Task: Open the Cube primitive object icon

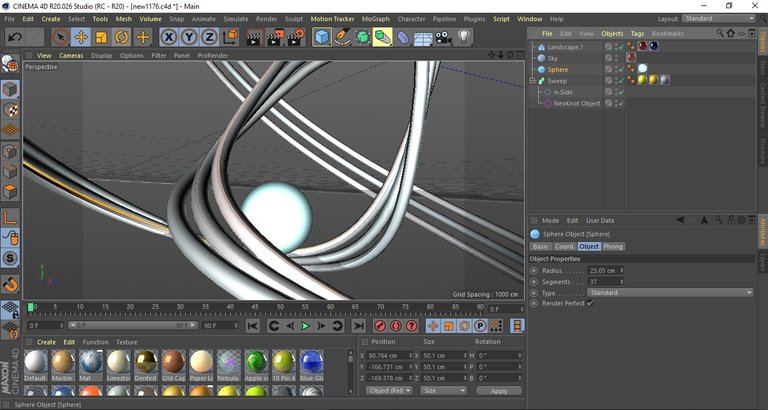Action: (x=322, y=37)
